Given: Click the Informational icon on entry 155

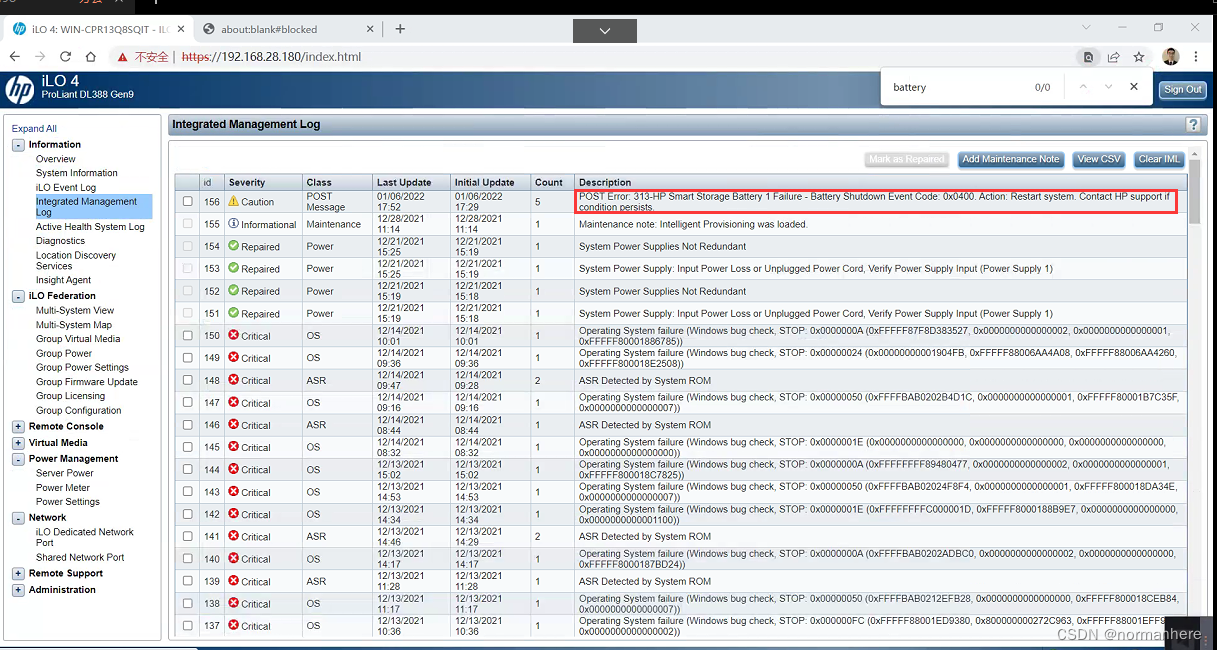Looking at the screenshot, I should click(233, 224).
